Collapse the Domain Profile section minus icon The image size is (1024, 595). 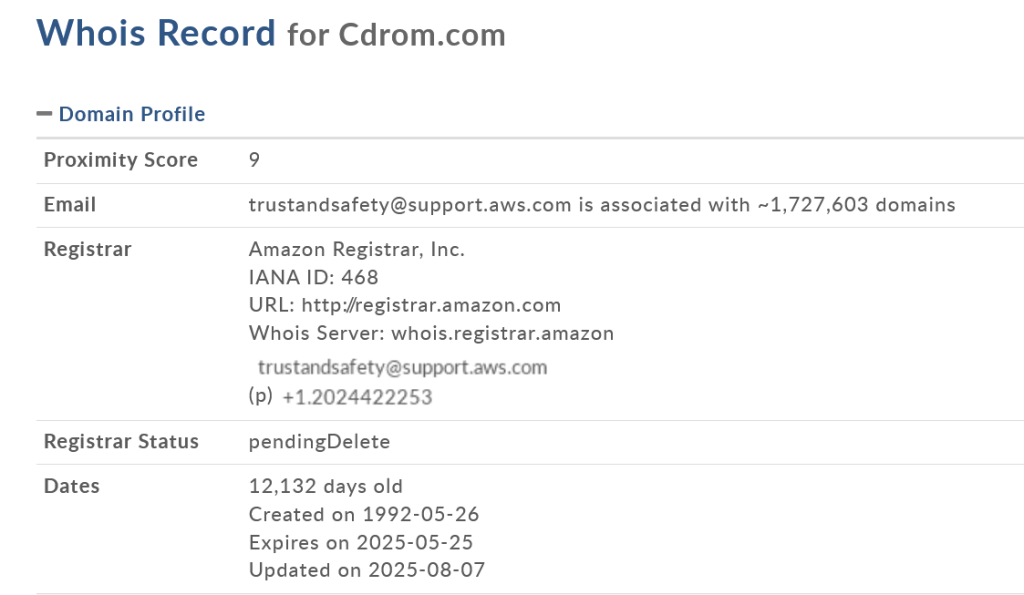click(44, 114)
